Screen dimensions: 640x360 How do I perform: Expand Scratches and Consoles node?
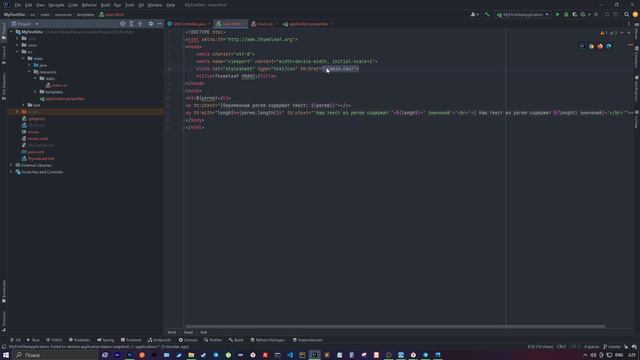point(11,172)
